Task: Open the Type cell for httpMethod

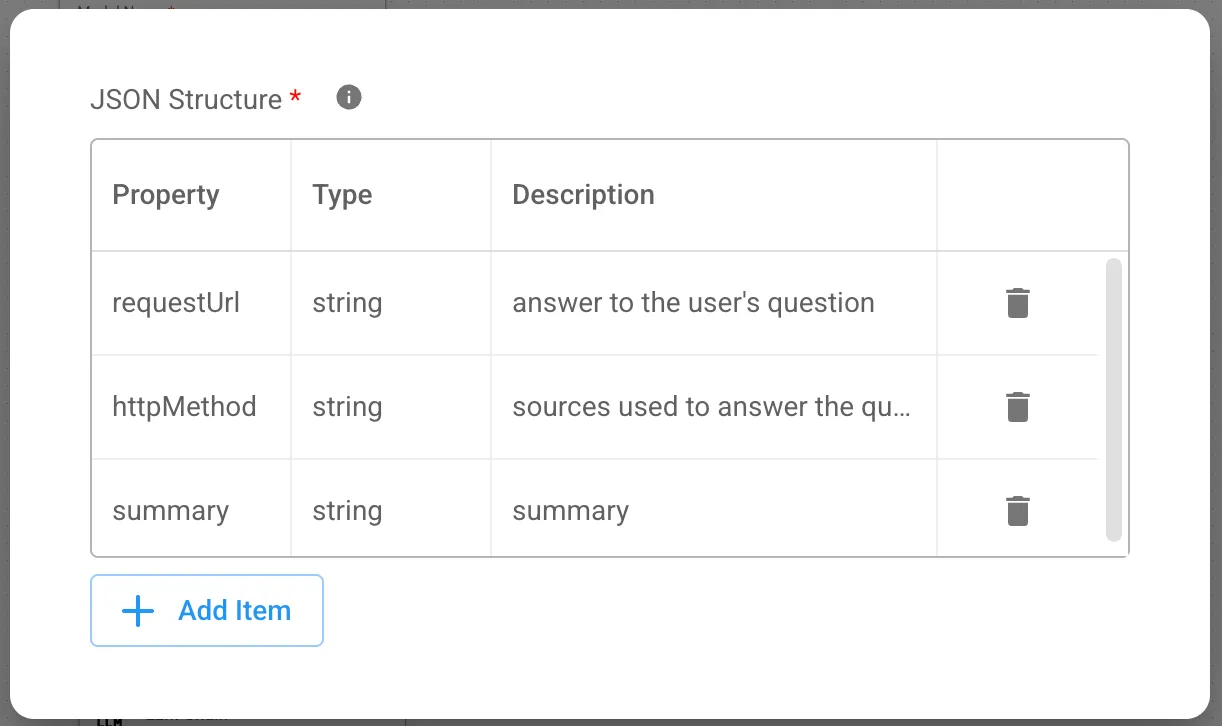Action: click(347, 407)
